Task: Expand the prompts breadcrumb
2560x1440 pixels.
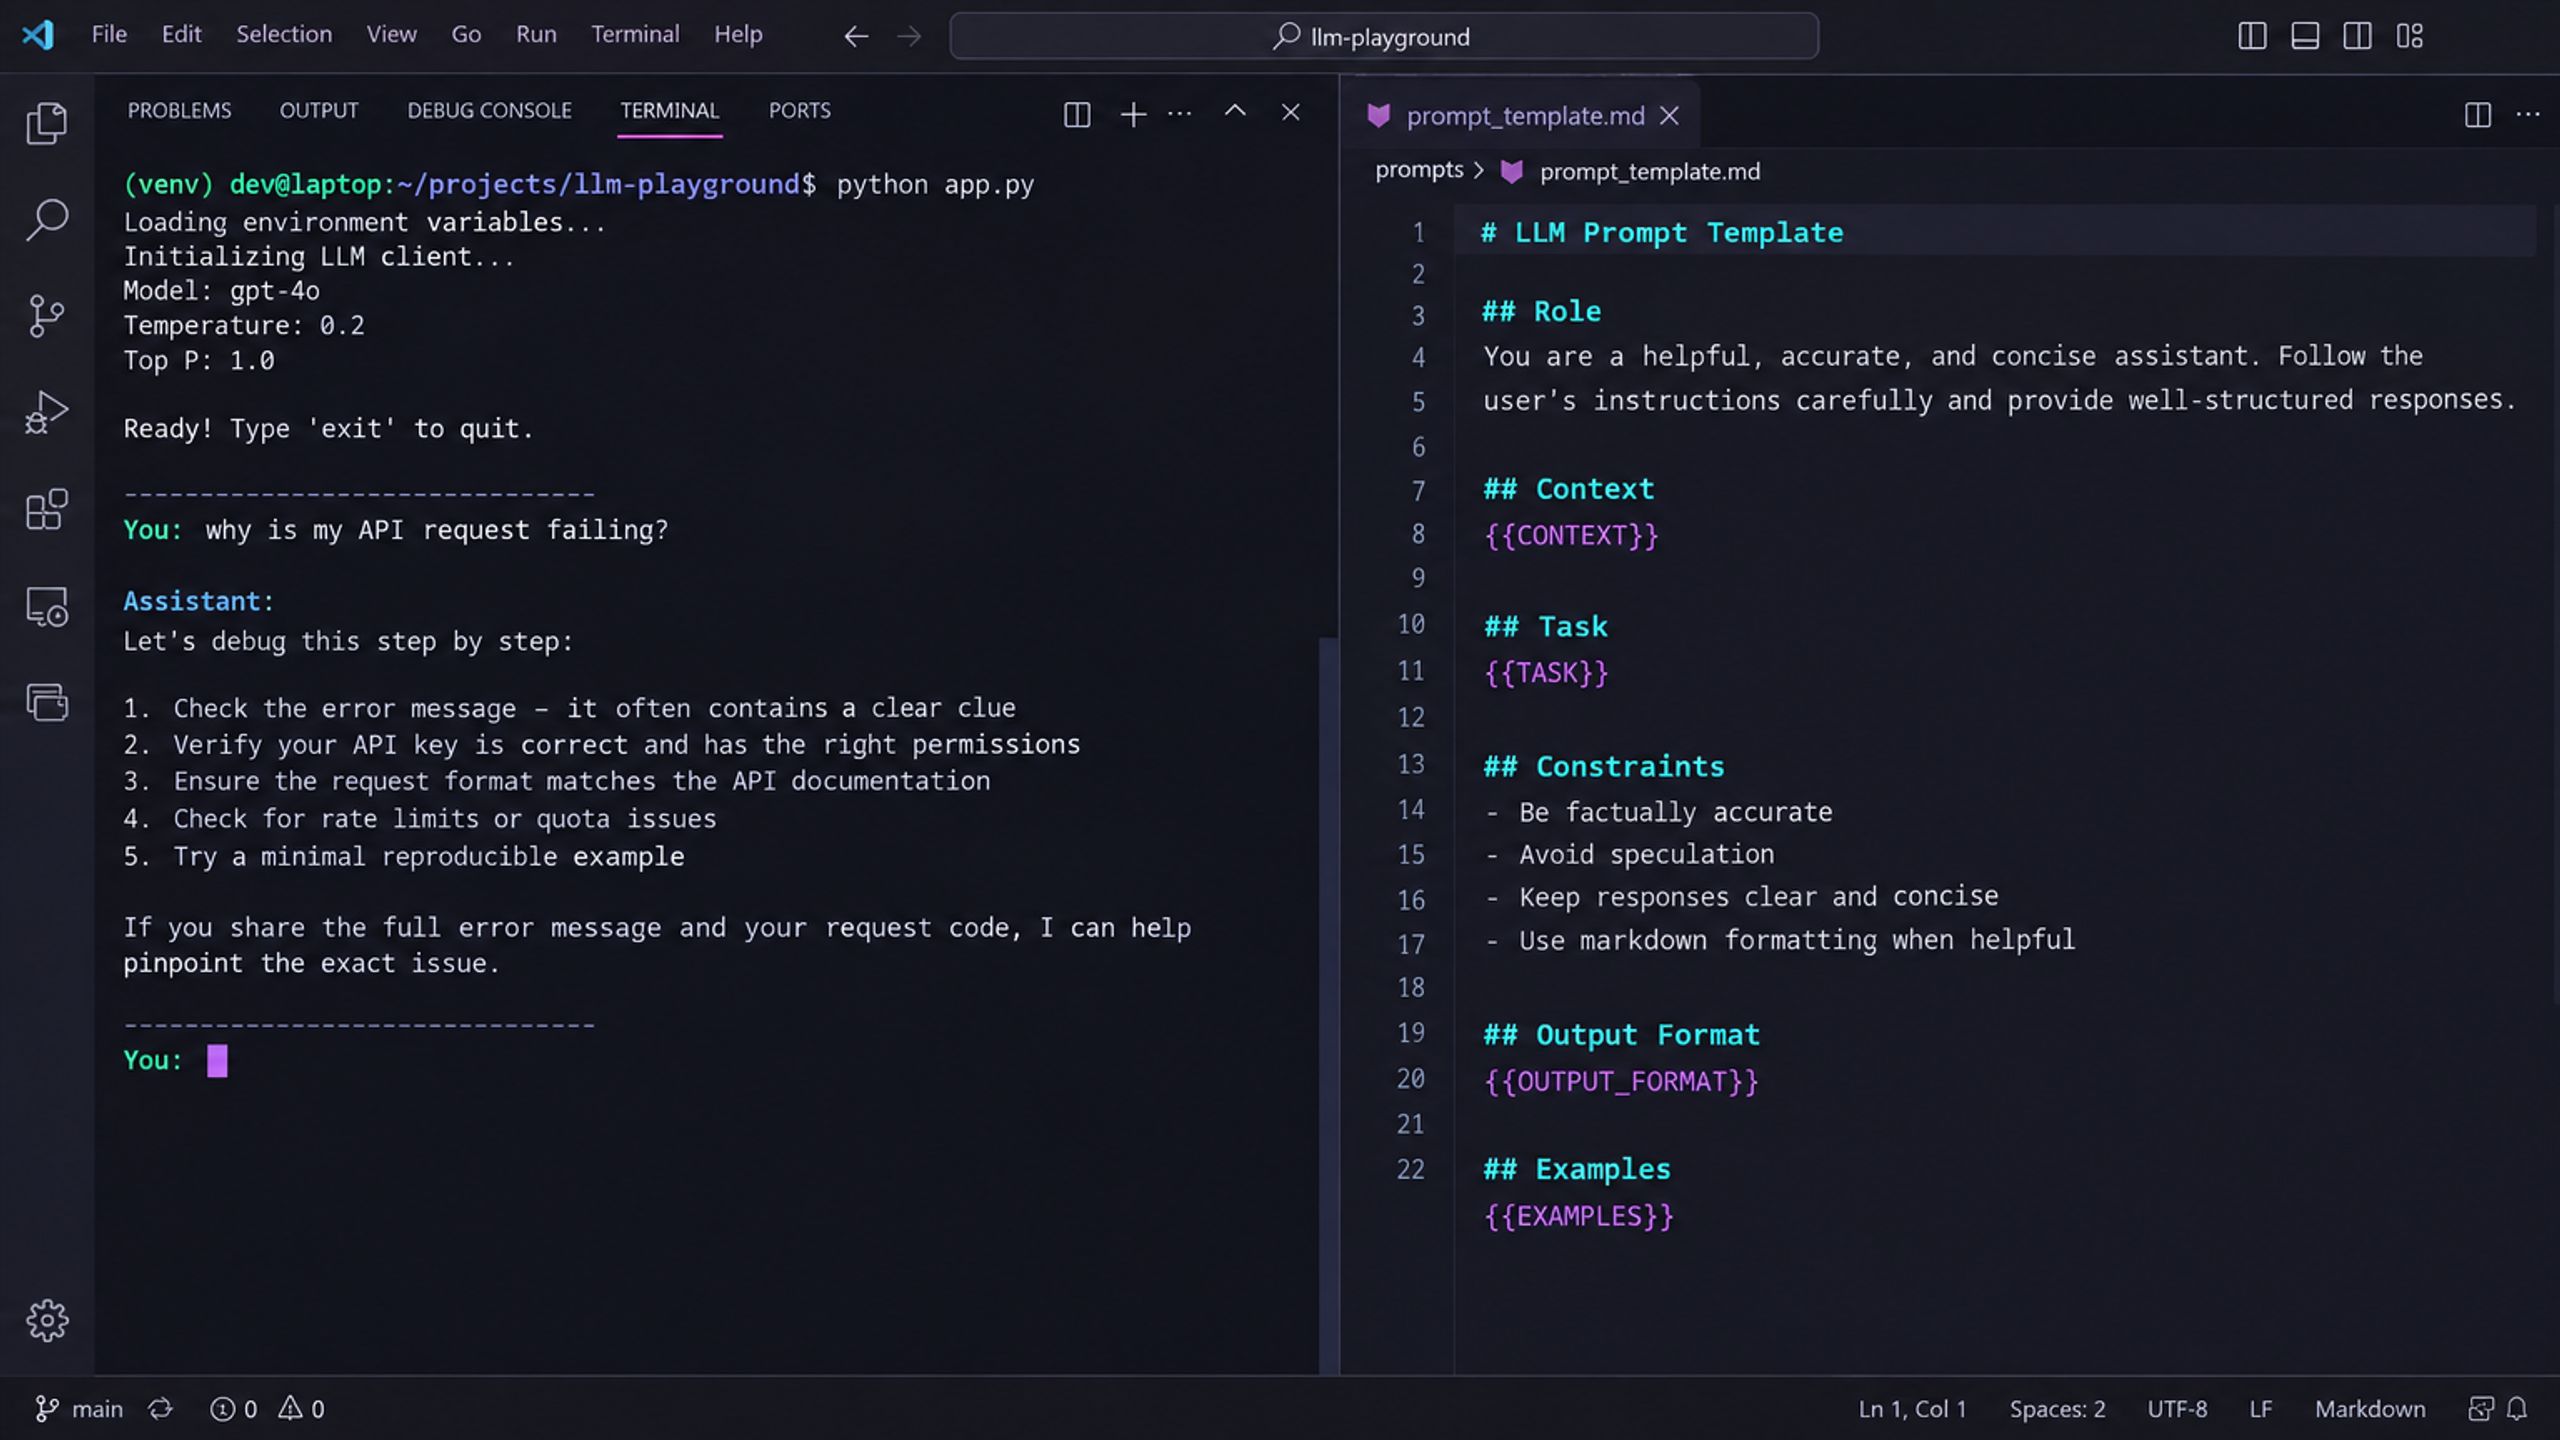Action: tap(1419, 170)
